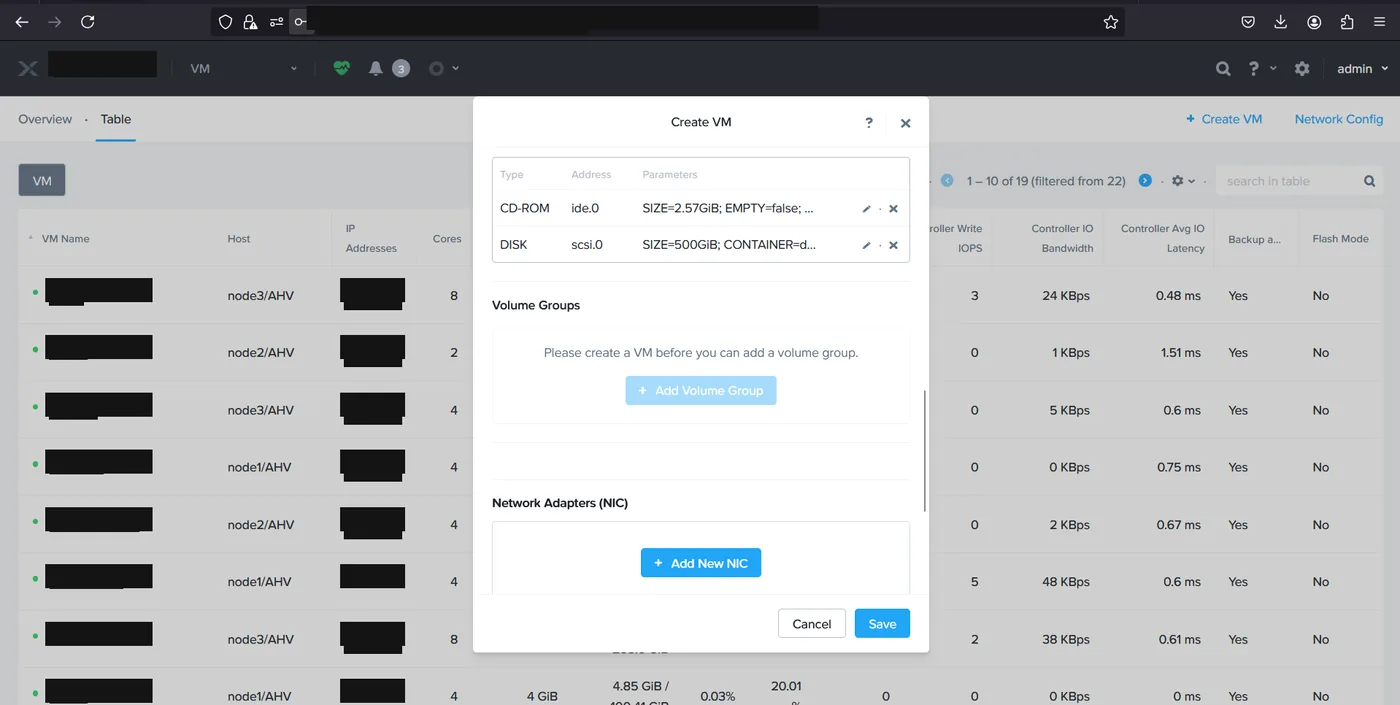
Task: Add a new NIC to the VM
Action: (701, 563)
